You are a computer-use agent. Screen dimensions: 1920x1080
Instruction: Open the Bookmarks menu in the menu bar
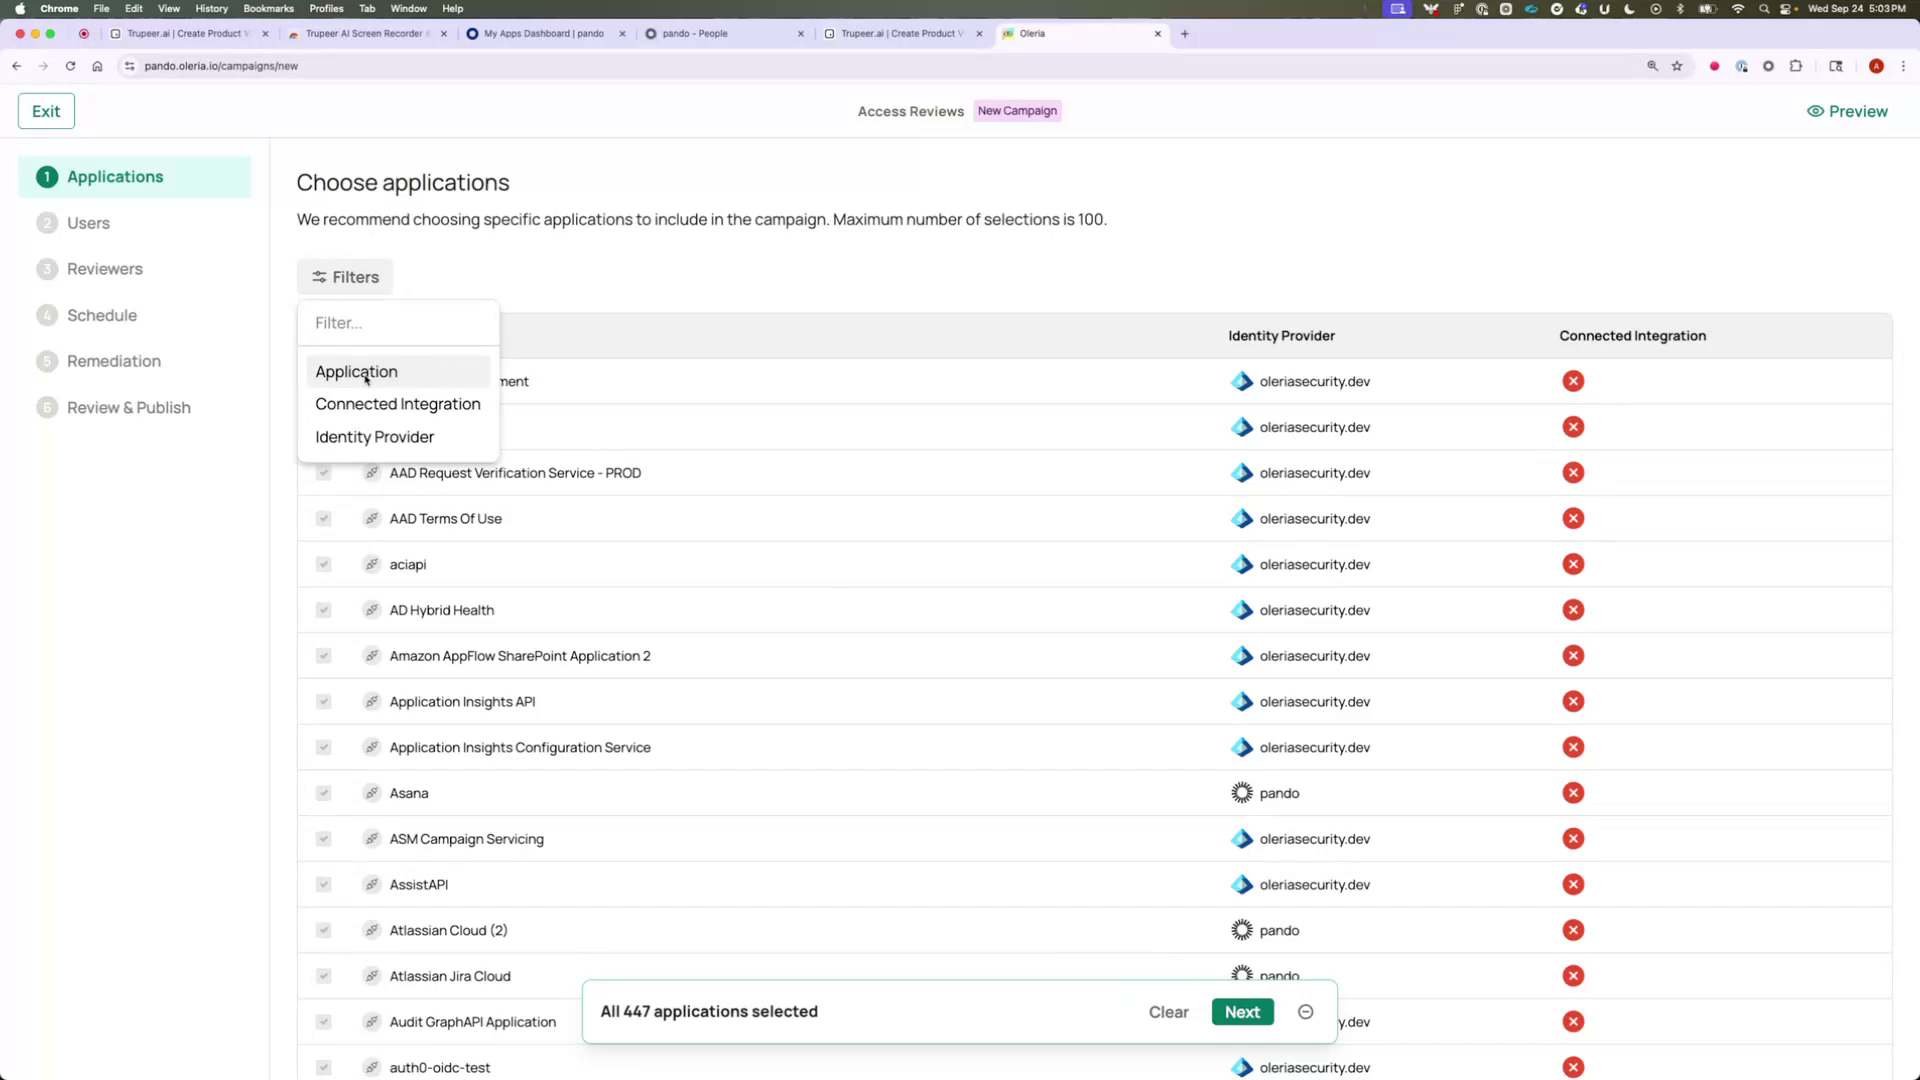coord(268,8)
